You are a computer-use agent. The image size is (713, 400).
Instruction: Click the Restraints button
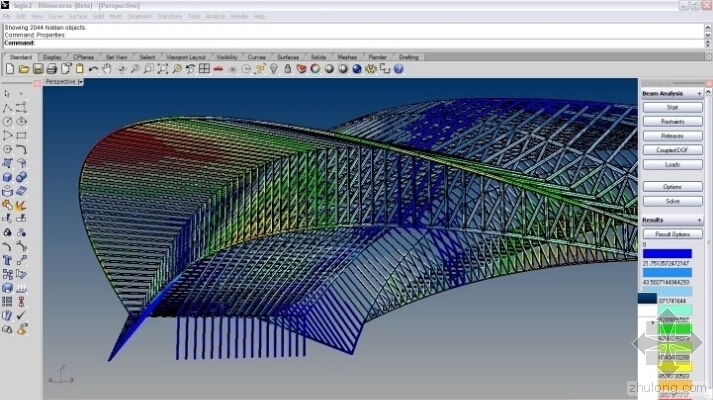[x=670, y=121]
